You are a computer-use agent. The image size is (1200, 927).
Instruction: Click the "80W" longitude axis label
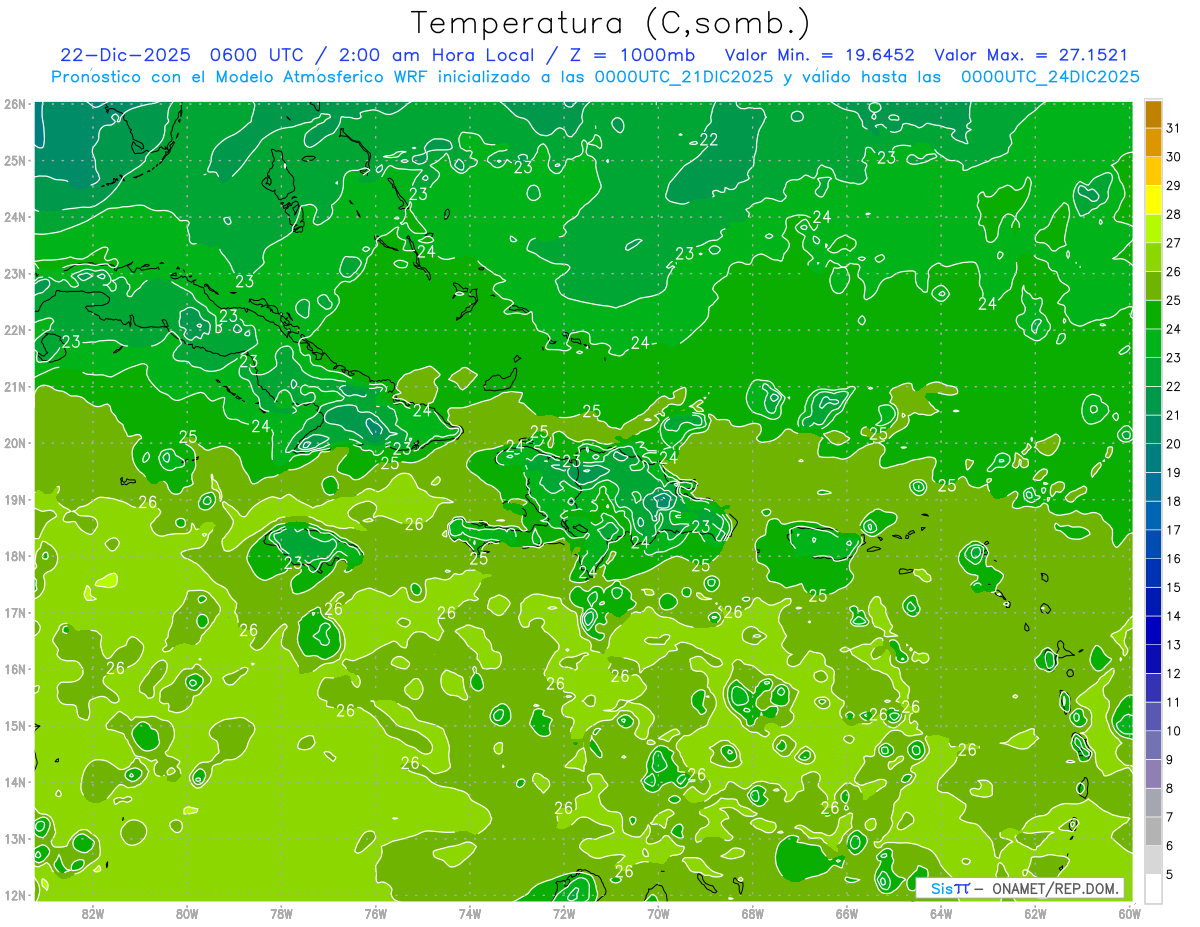pos(187,913)
